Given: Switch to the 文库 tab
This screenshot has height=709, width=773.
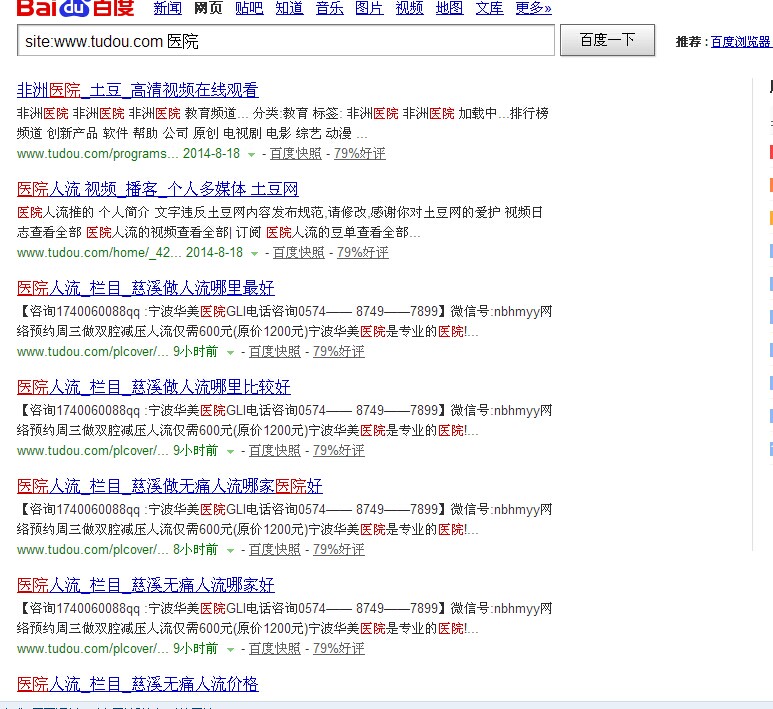Looking at the screenshot, I should point(489,9).
